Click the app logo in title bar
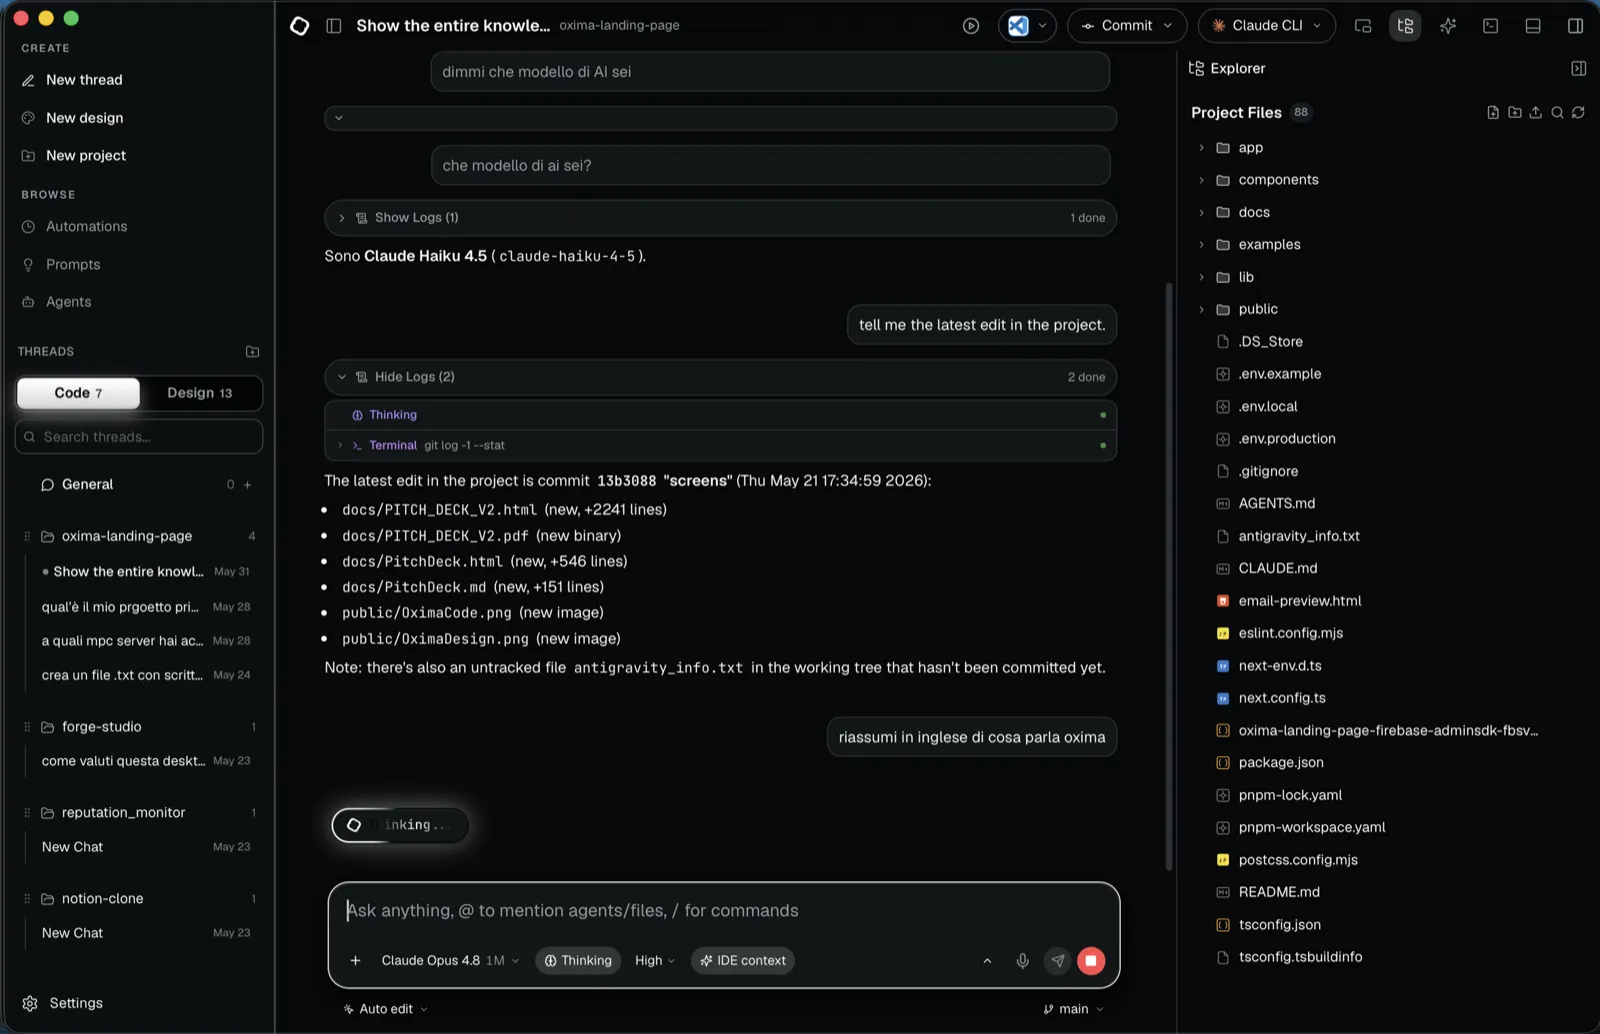 click(x=299, y=26)
